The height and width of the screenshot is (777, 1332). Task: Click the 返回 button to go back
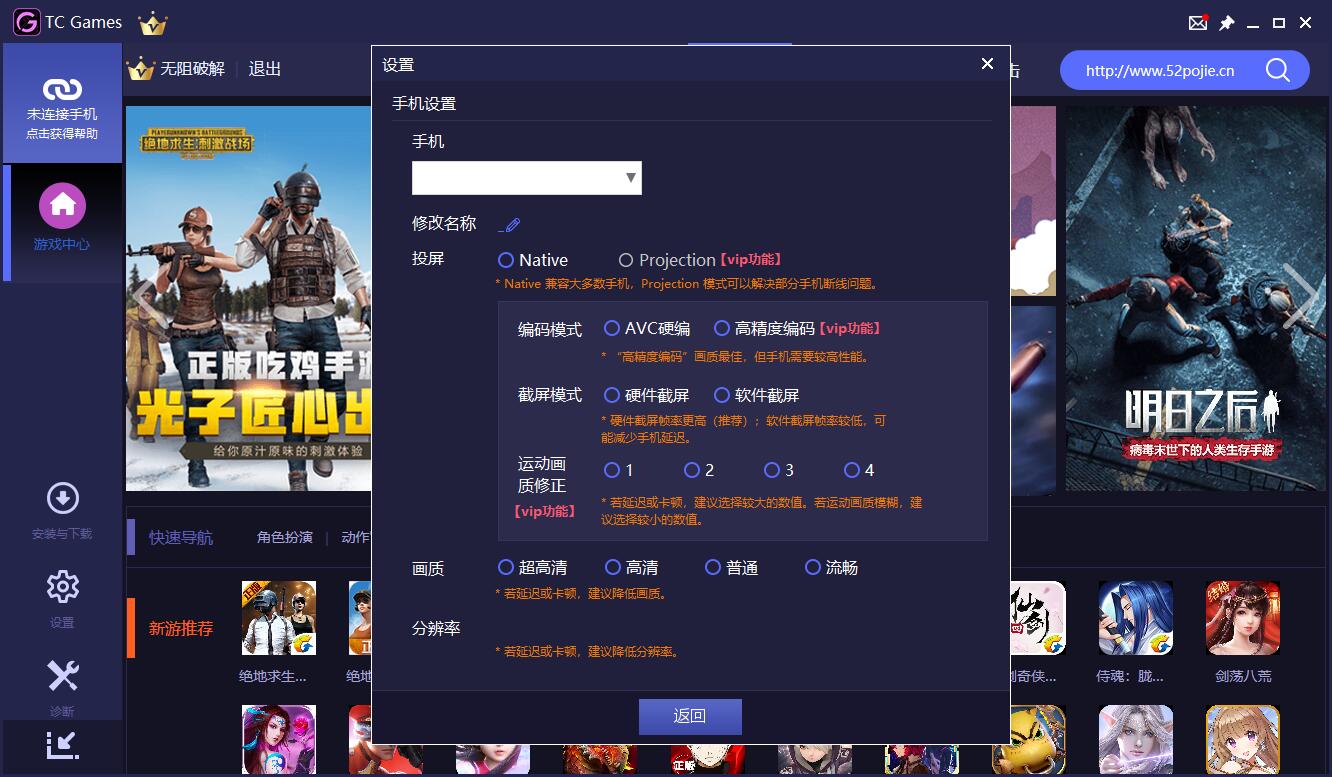690,716
